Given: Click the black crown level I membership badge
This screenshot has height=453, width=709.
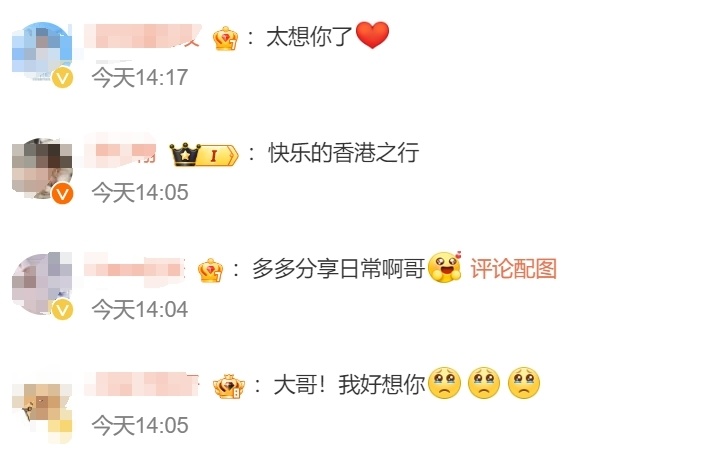Looking at the screenshot, I should [x=204, y=155].
